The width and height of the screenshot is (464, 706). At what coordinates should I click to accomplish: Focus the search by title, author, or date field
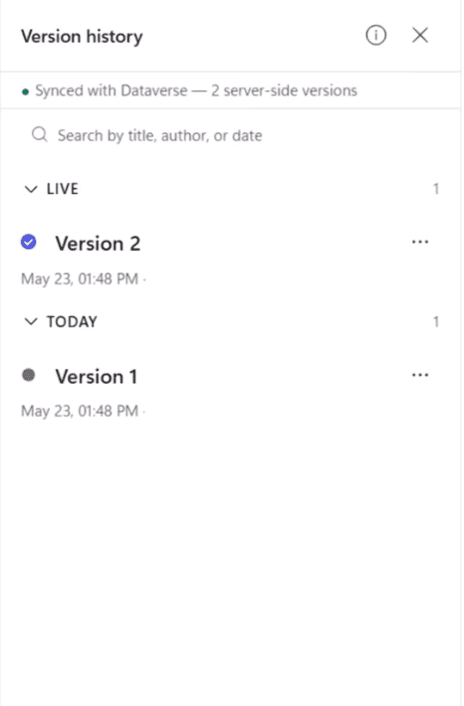pyautogui.click(x=230, y=135)
